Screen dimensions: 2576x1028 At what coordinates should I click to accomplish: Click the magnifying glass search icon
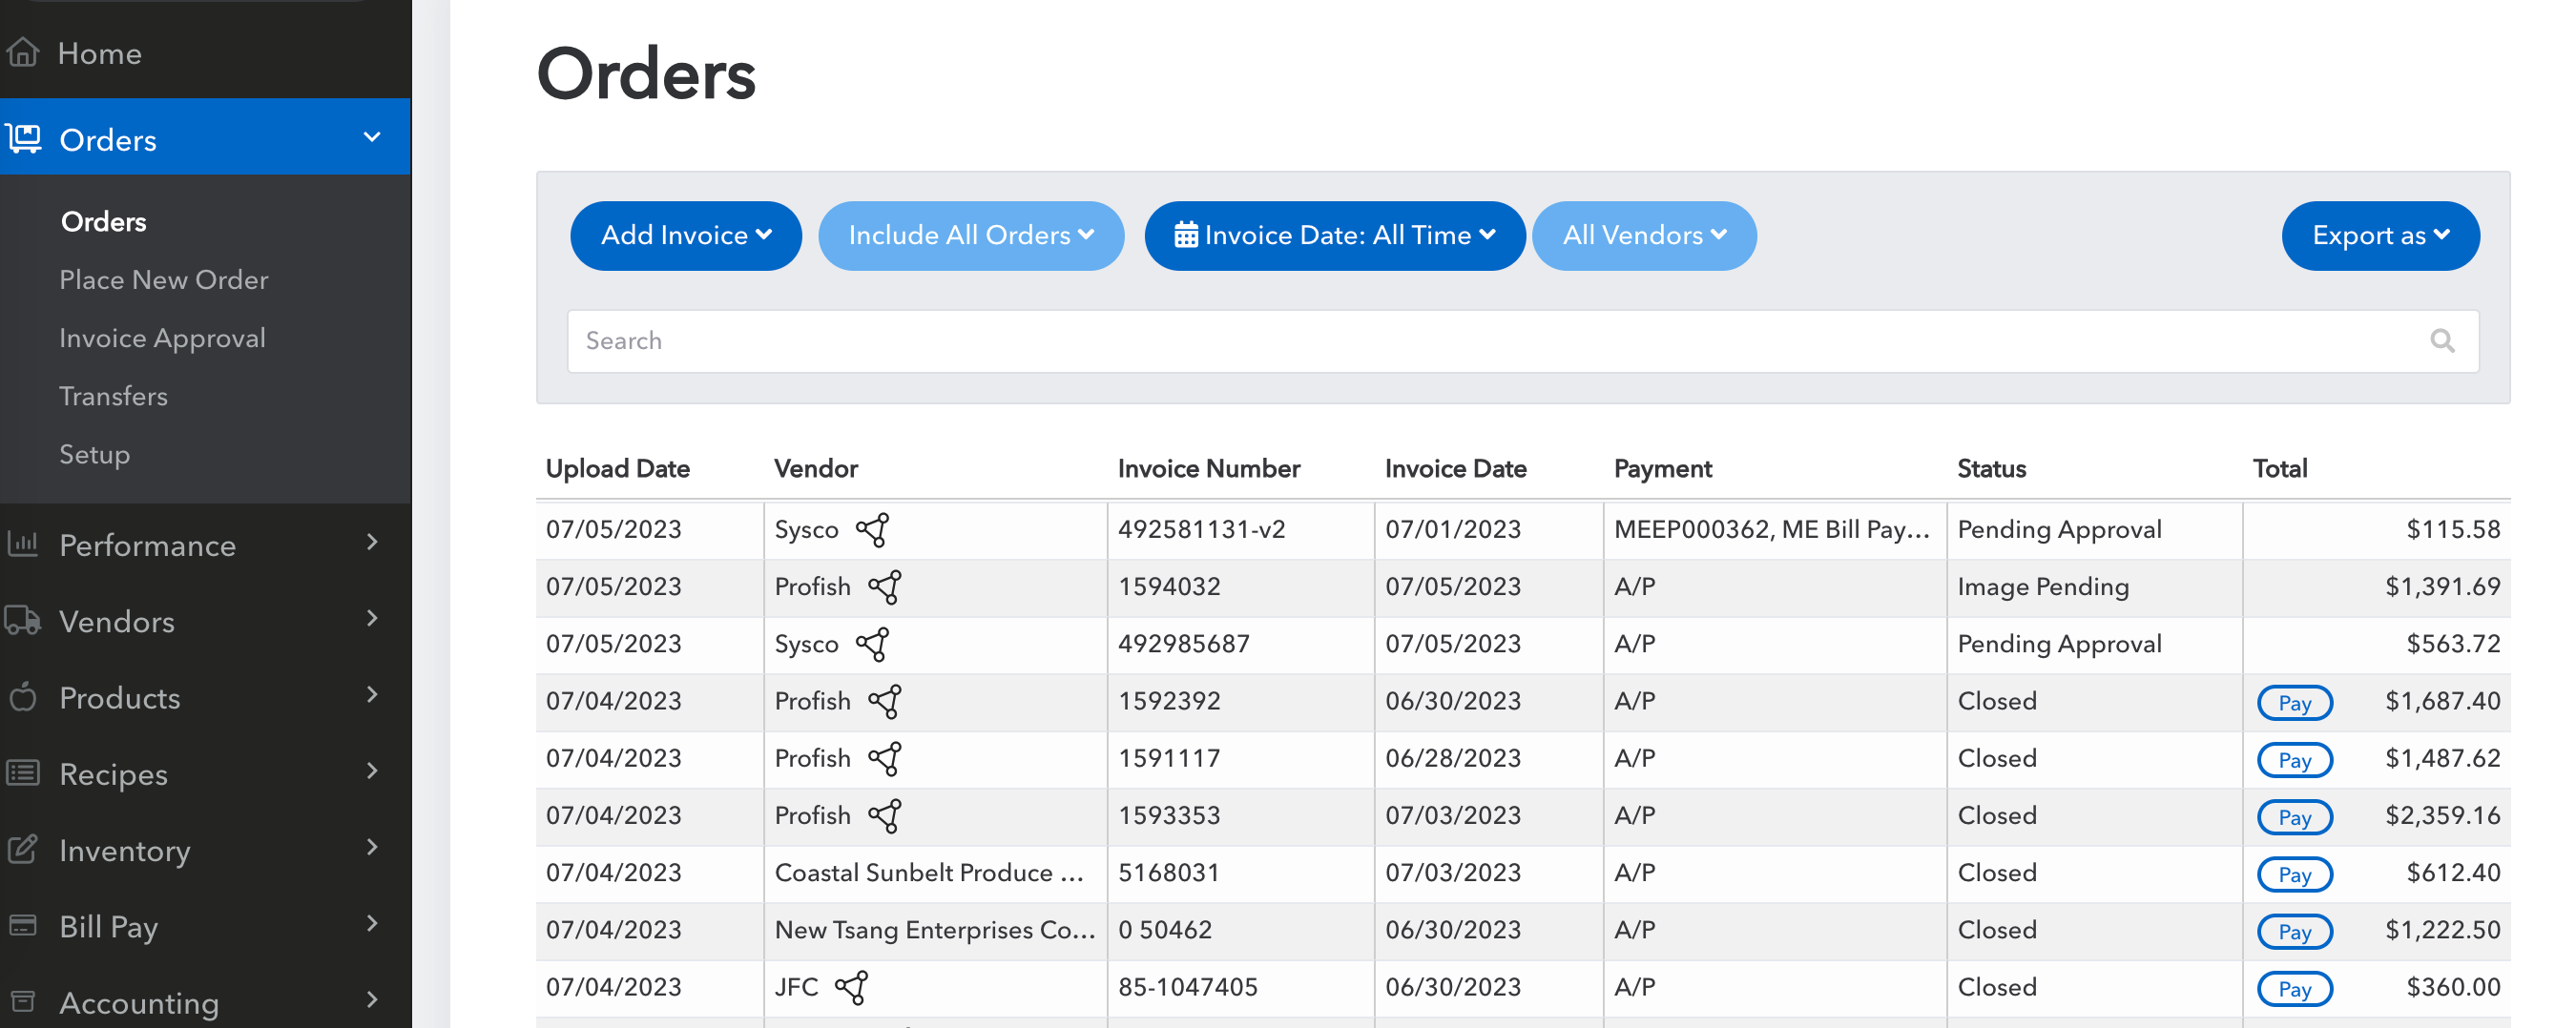tap(2441, 341)
